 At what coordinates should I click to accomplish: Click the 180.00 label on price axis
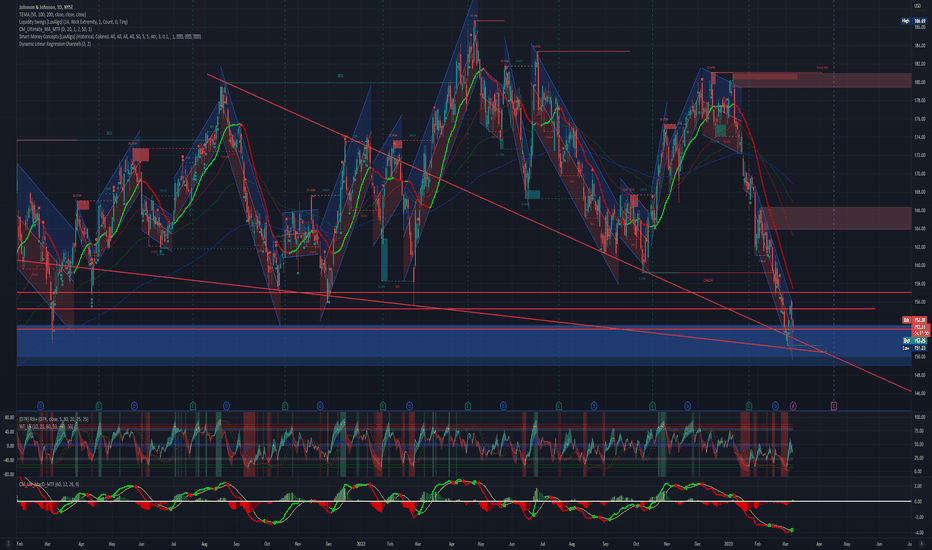click(920, 83)
